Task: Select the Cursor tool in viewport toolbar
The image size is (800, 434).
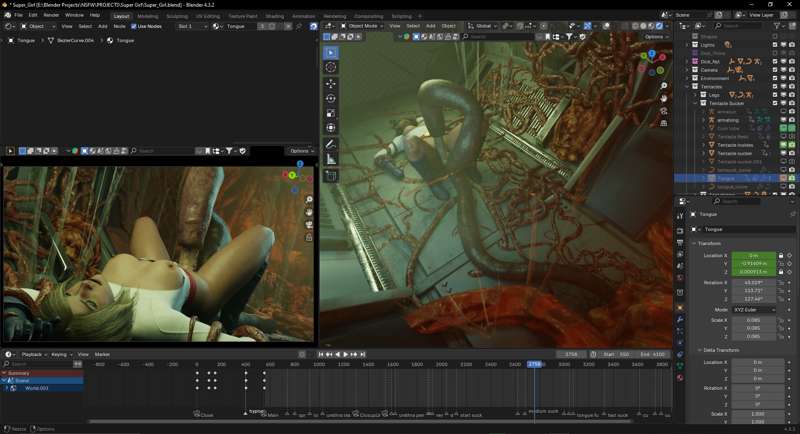Action: click(x=331, y=67)
